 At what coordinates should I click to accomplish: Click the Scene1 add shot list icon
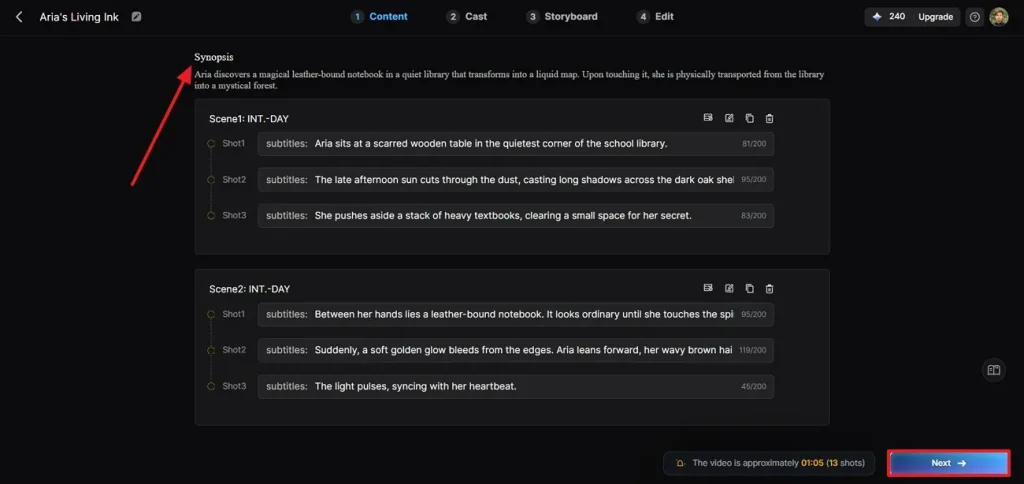point(708,118)
